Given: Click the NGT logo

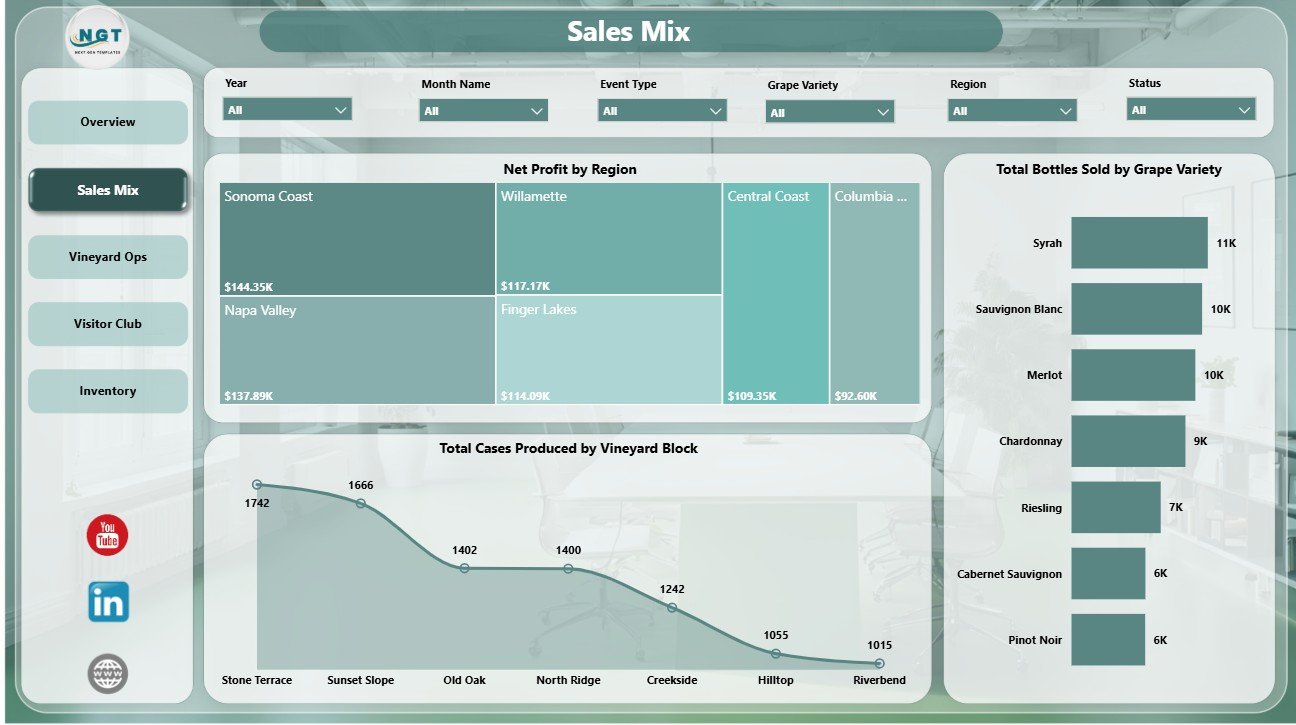Looking at the screenshot, I should pyautogui.click(x=97, y=37).
